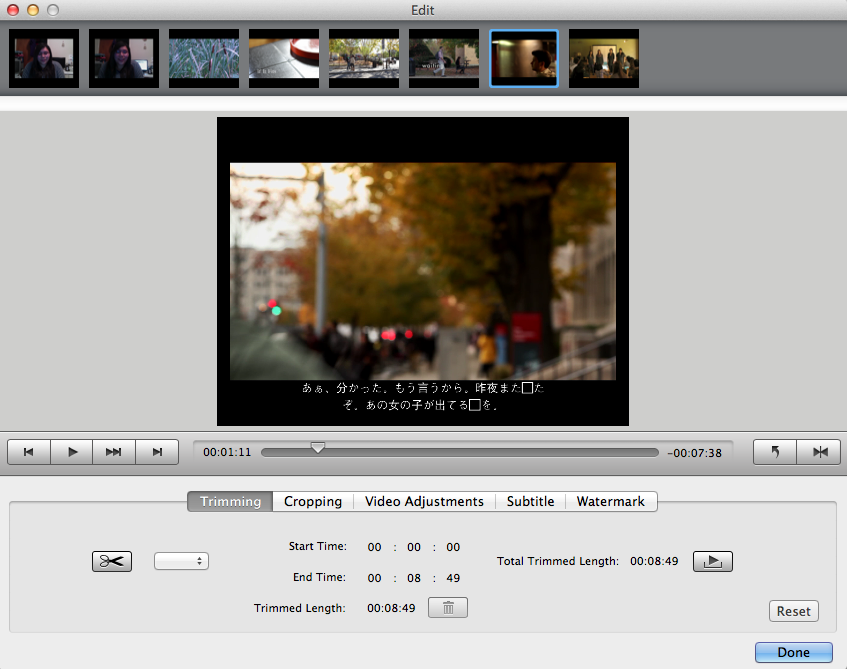Select the group standing in room thumbnail
This screenshot has height=669, width=847.
click(x=603, y=58)
